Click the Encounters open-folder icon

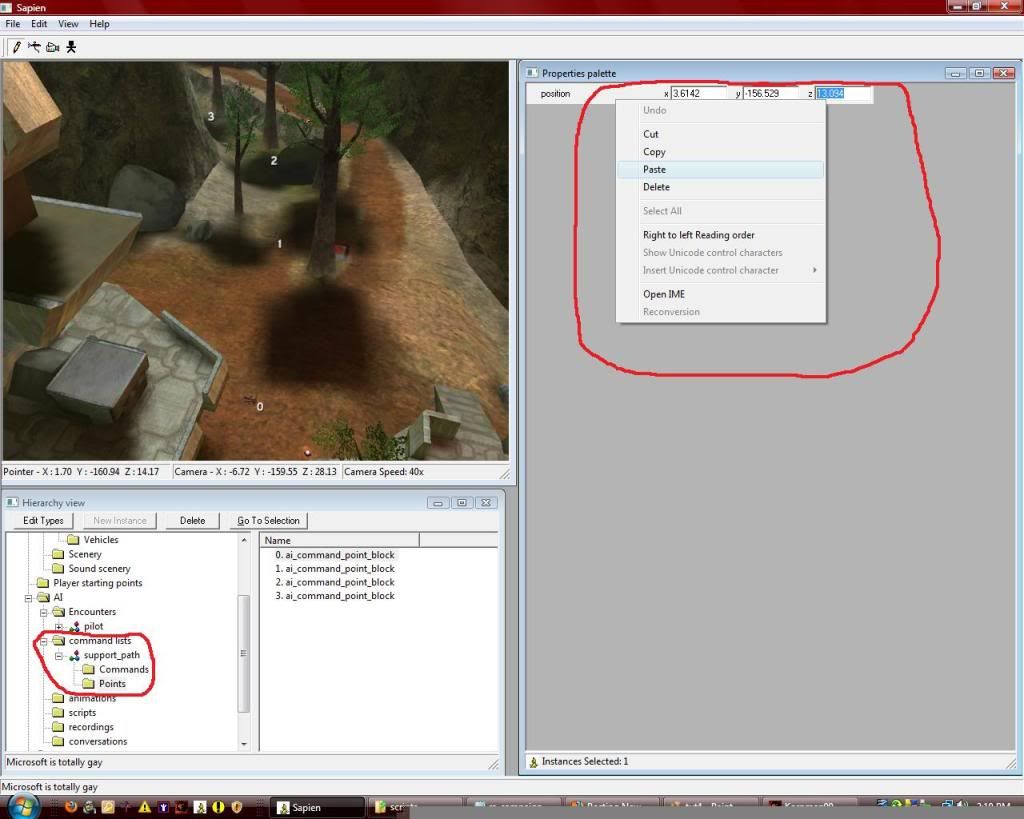[x=59, y=611]
